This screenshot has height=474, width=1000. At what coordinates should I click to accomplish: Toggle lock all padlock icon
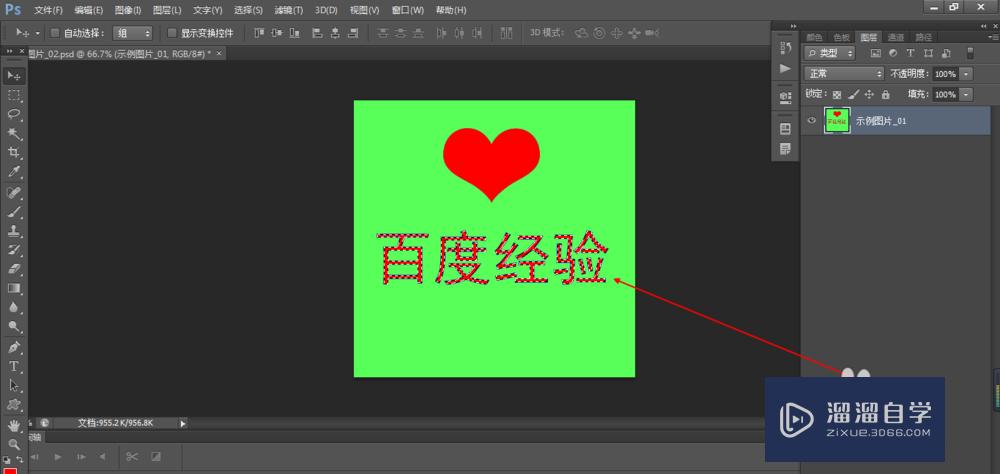pos(885,94)
